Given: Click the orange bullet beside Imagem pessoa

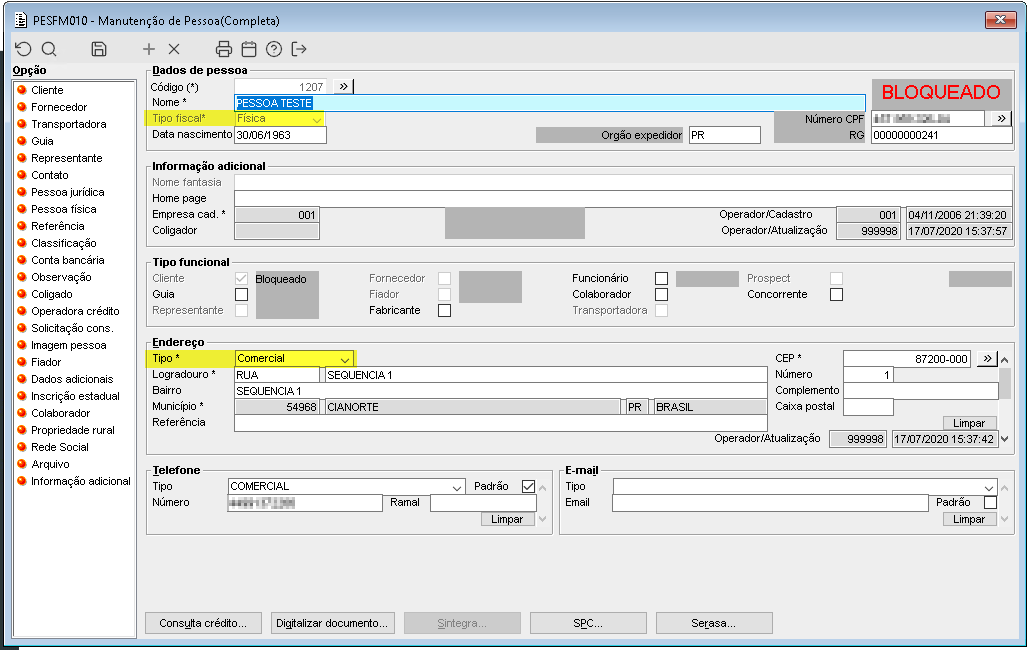Looking at the screenshot, I should click(22, 345).
